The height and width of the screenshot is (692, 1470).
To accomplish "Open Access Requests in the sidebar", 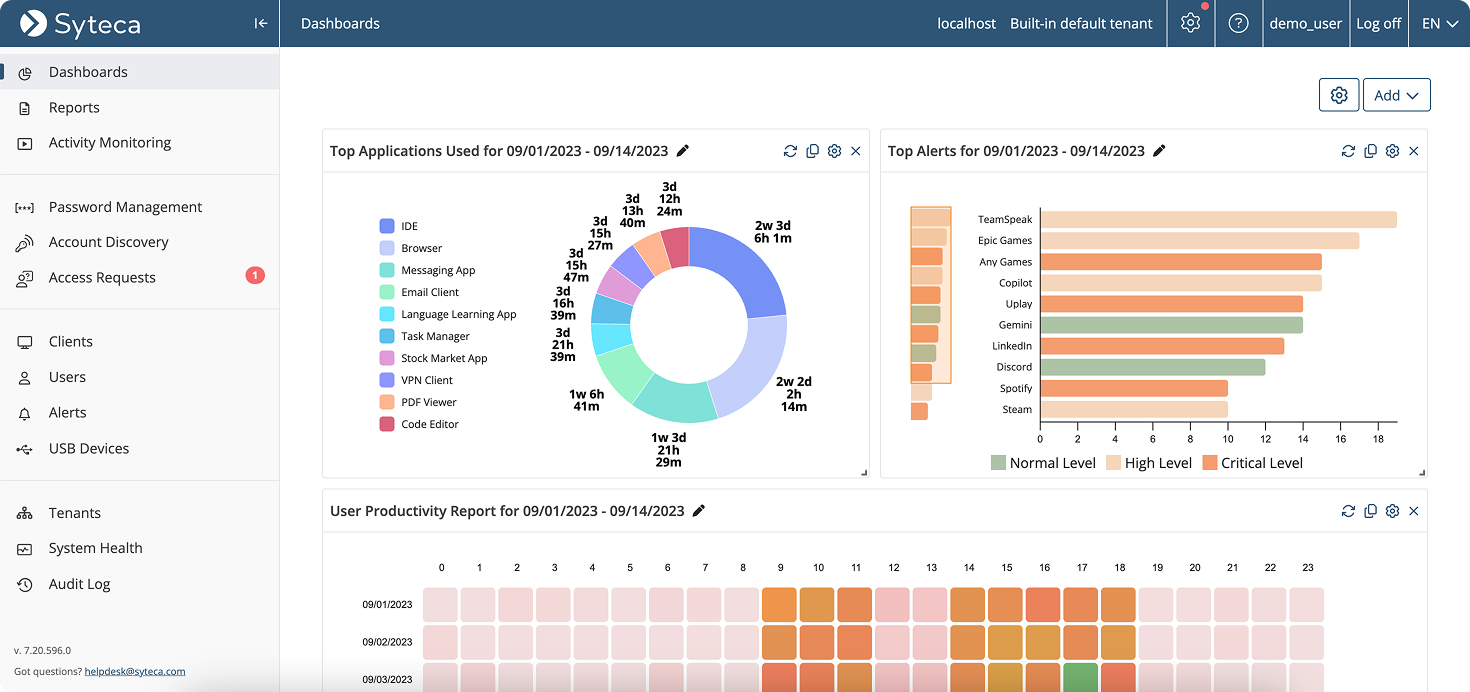I will (x=139, y=277).
